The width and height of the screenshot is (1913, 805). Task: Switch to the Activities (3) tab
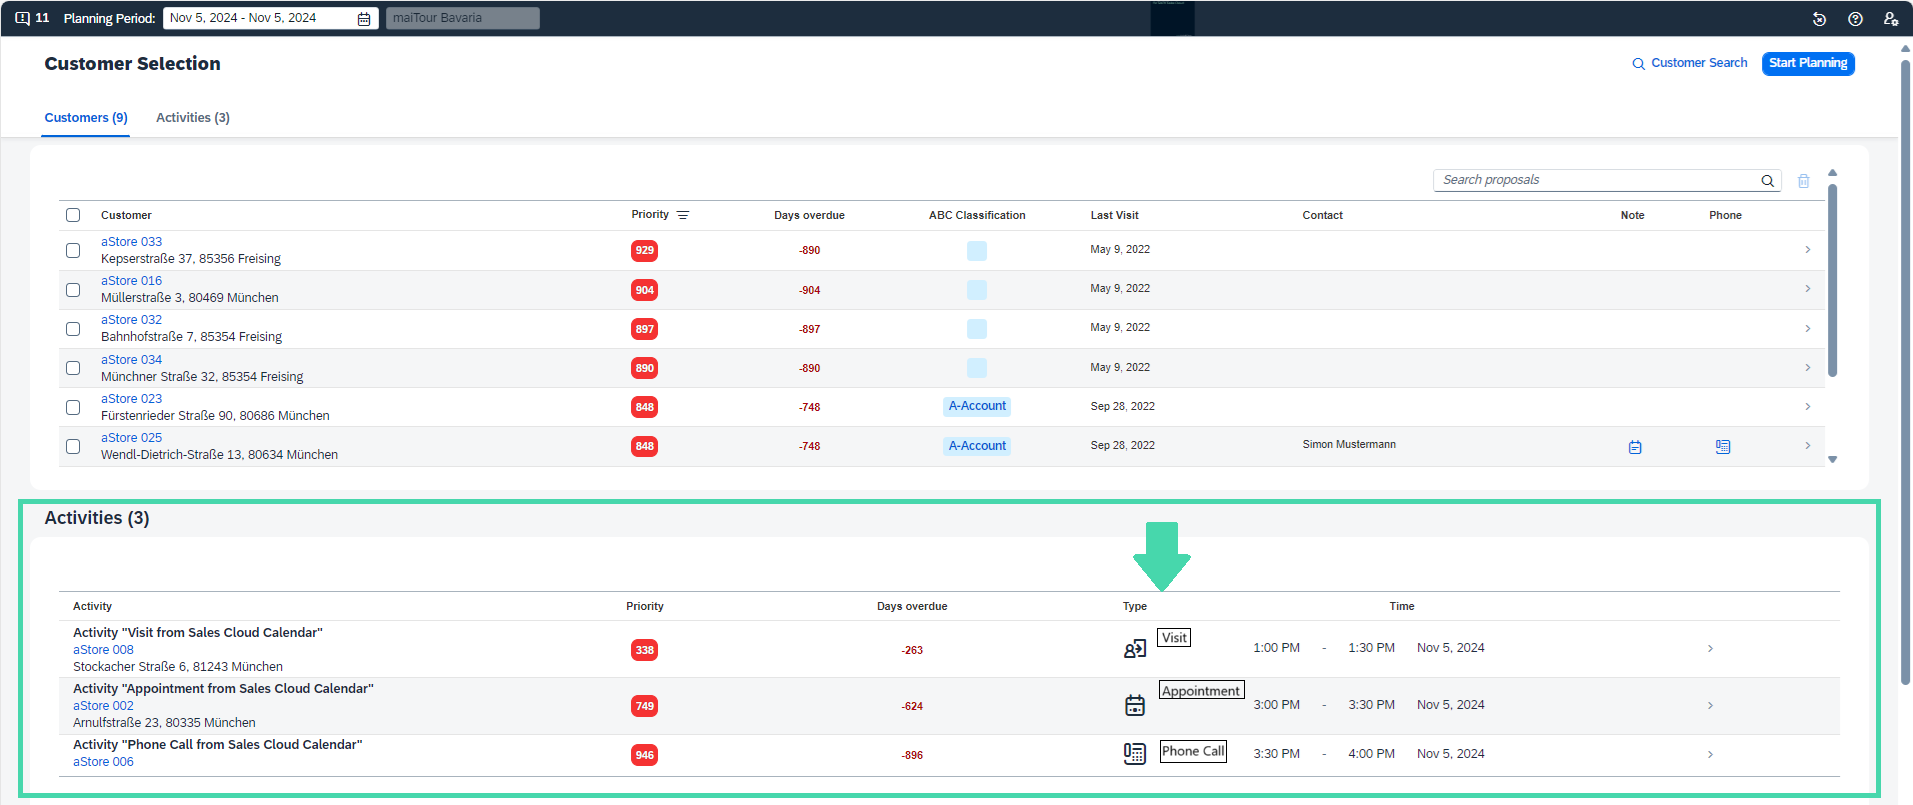click(193, 118)
